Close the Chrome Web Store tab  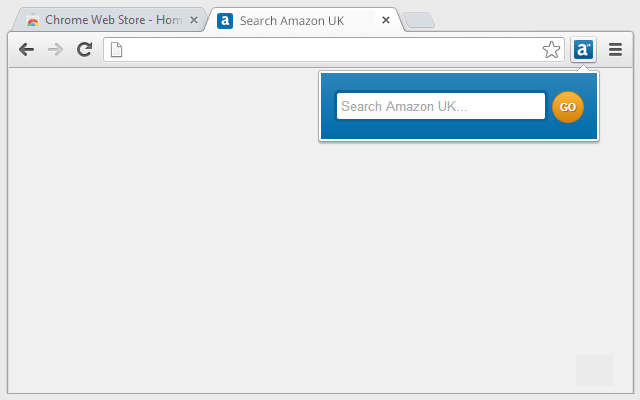click(194, 20)
